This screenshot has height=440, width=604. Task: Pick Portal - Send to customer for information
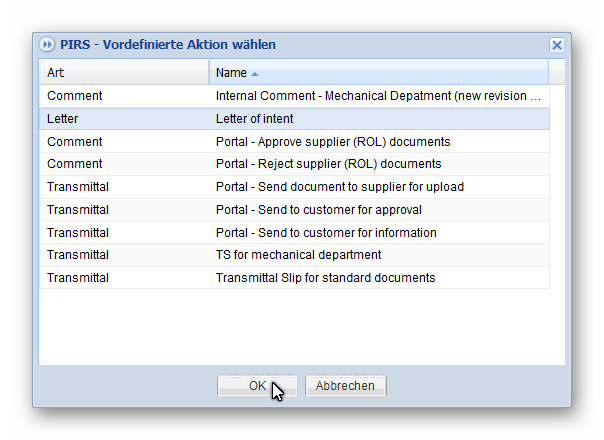(326, 233)
